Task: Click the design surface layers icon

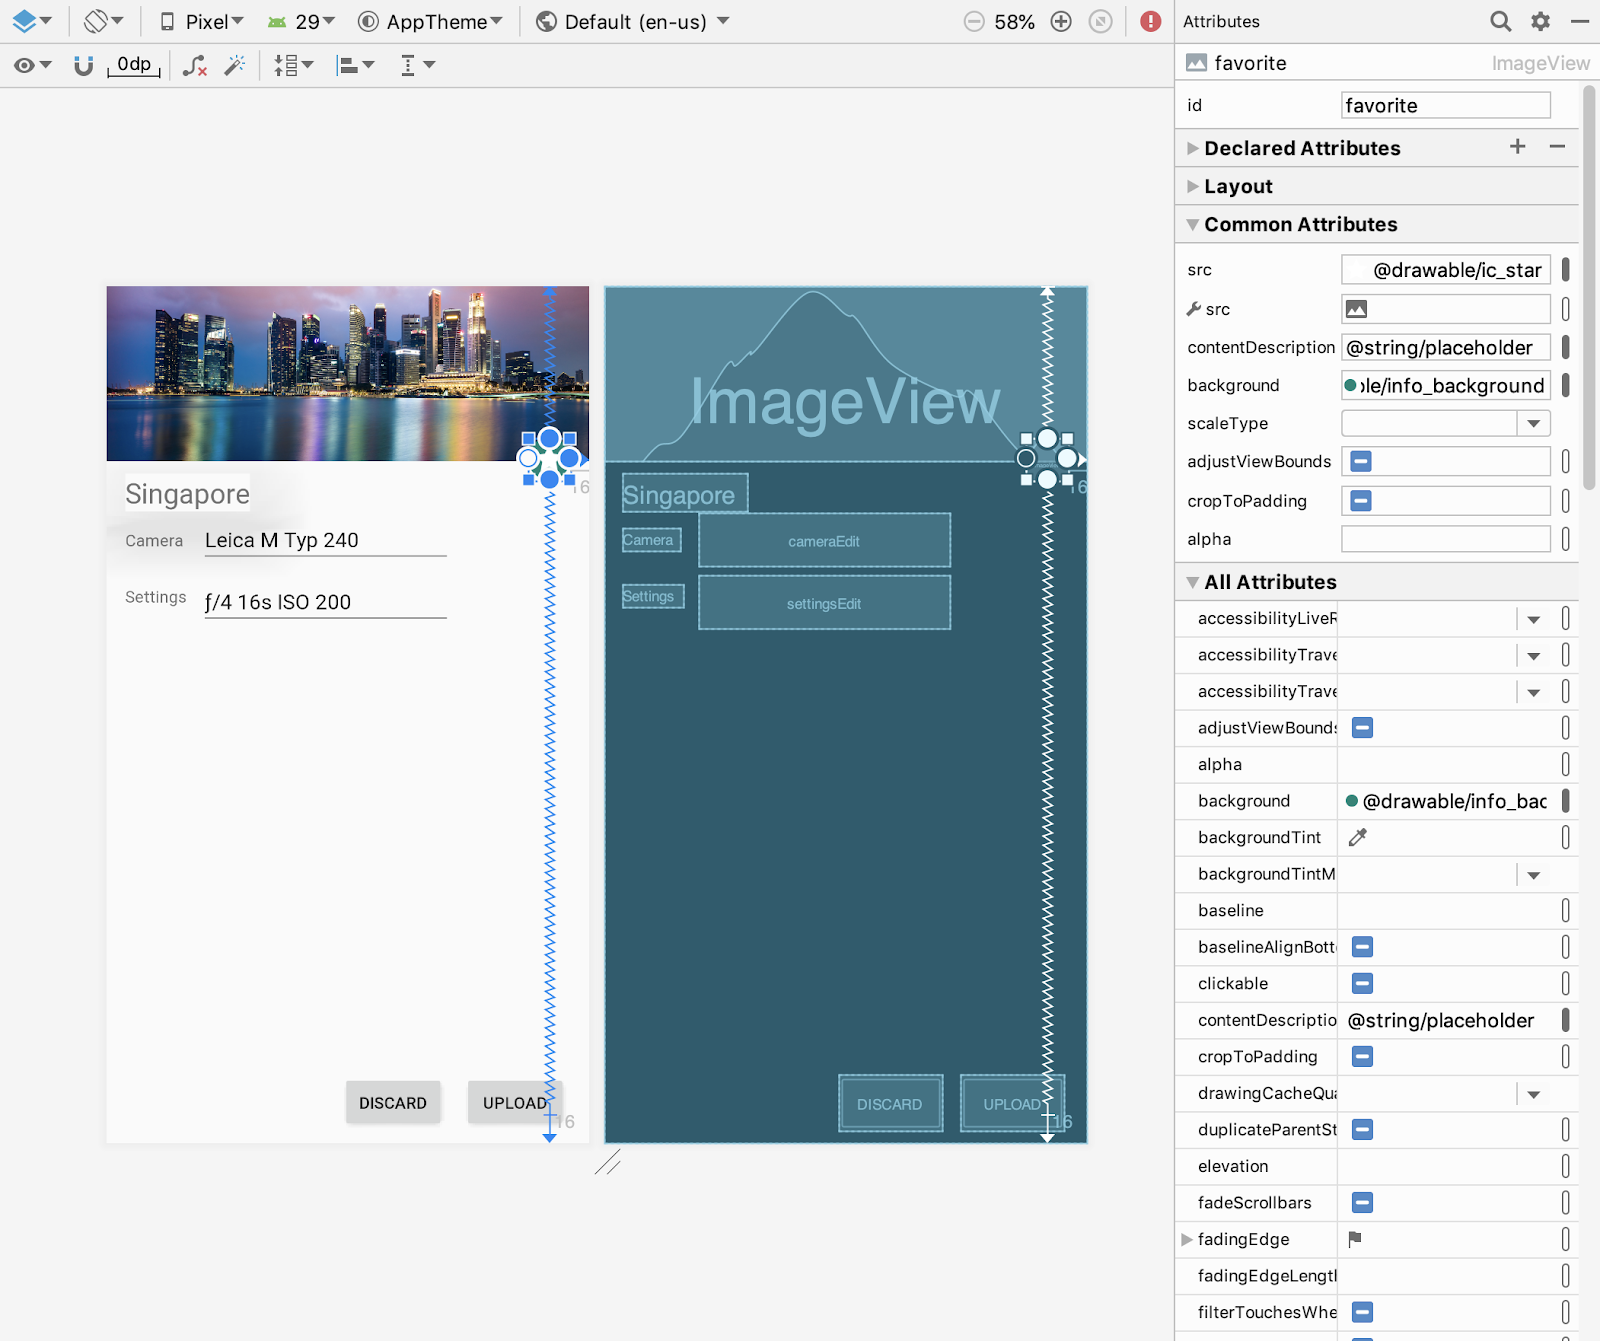Action: tap(25, 21)
